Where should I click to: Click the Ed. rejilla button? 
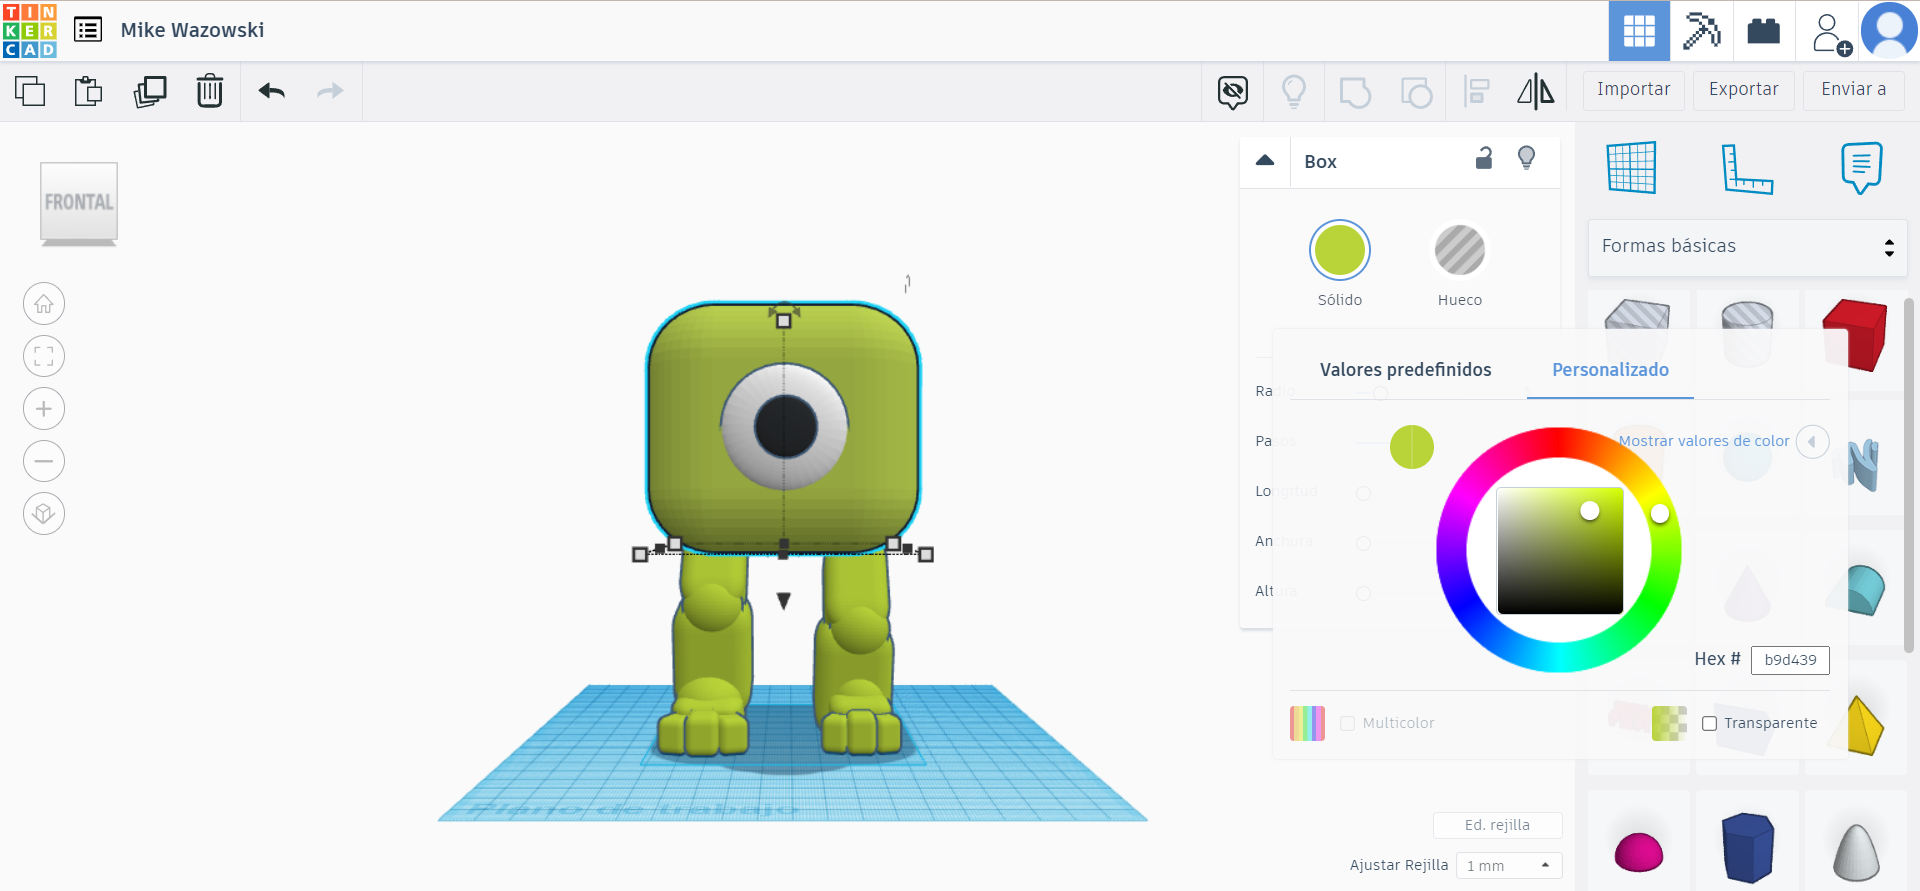[1497, 825]
